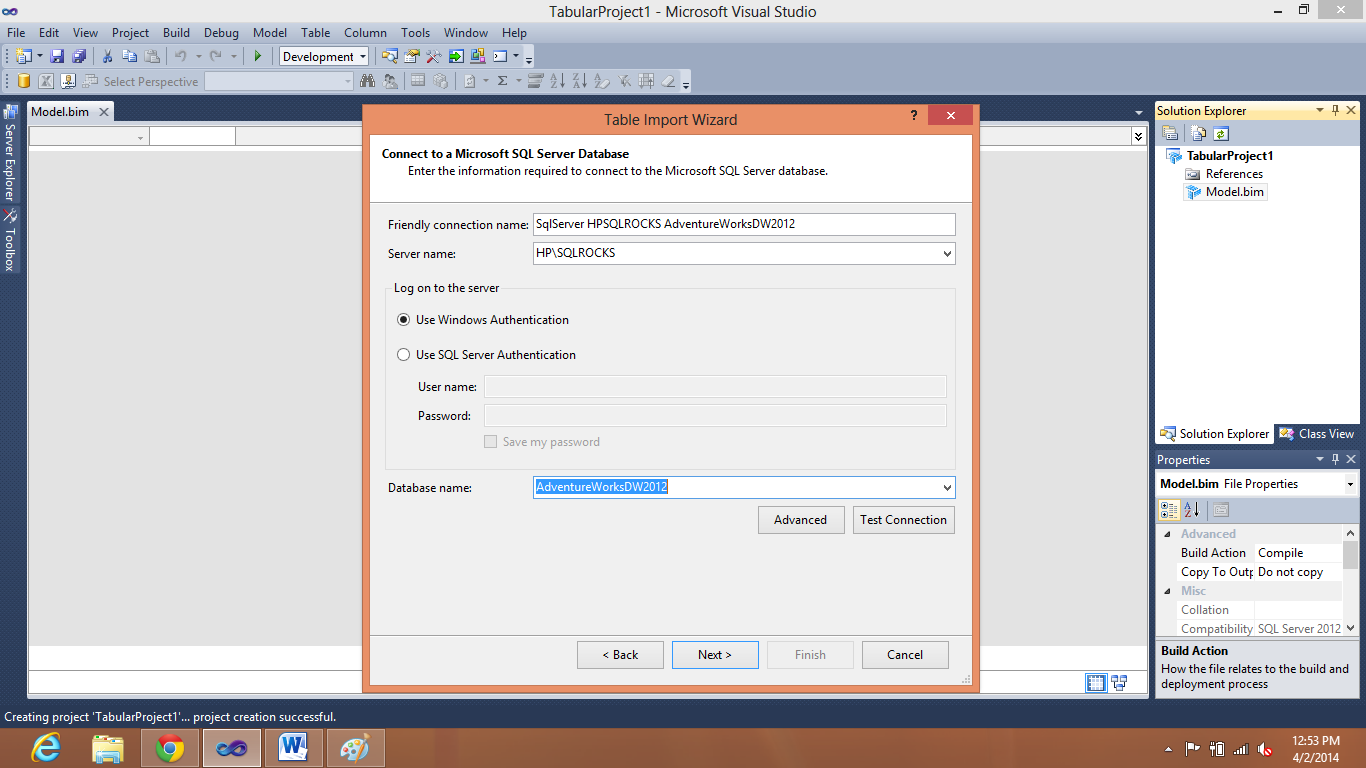Open Solution Explorer window position menu arrow
Screen dimensions: 1366x768
pos(1320,110)
